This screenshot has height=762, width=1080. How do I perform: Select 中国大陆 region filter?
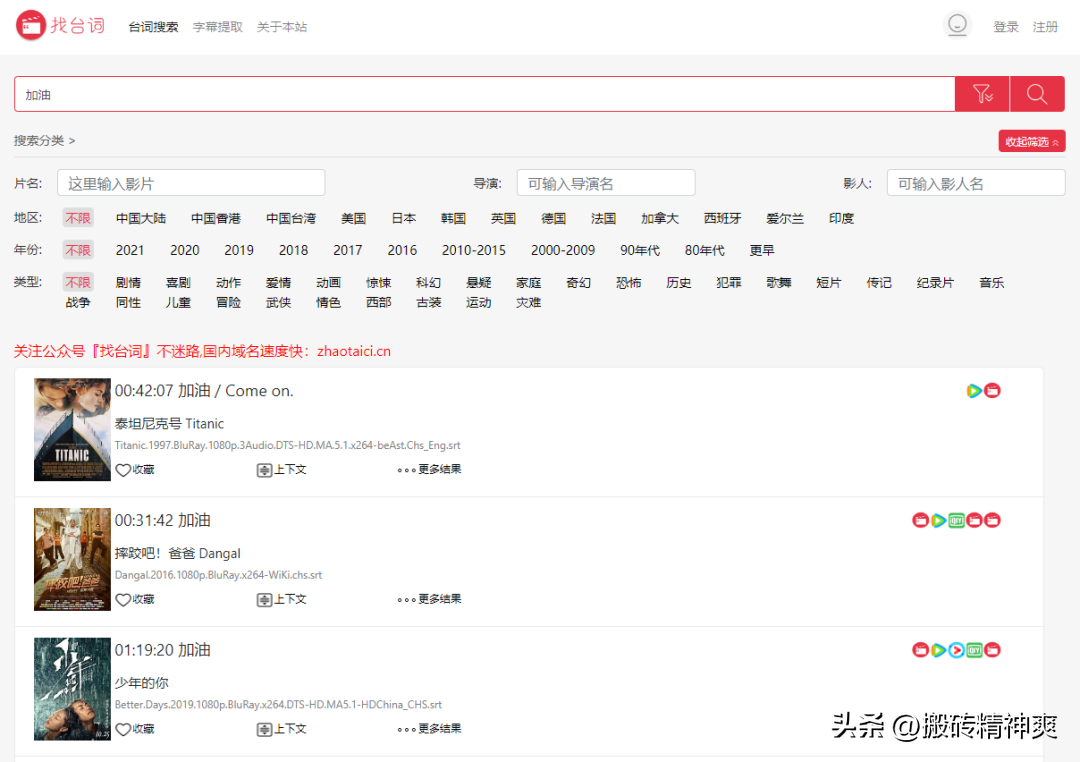tap(141, 218)
